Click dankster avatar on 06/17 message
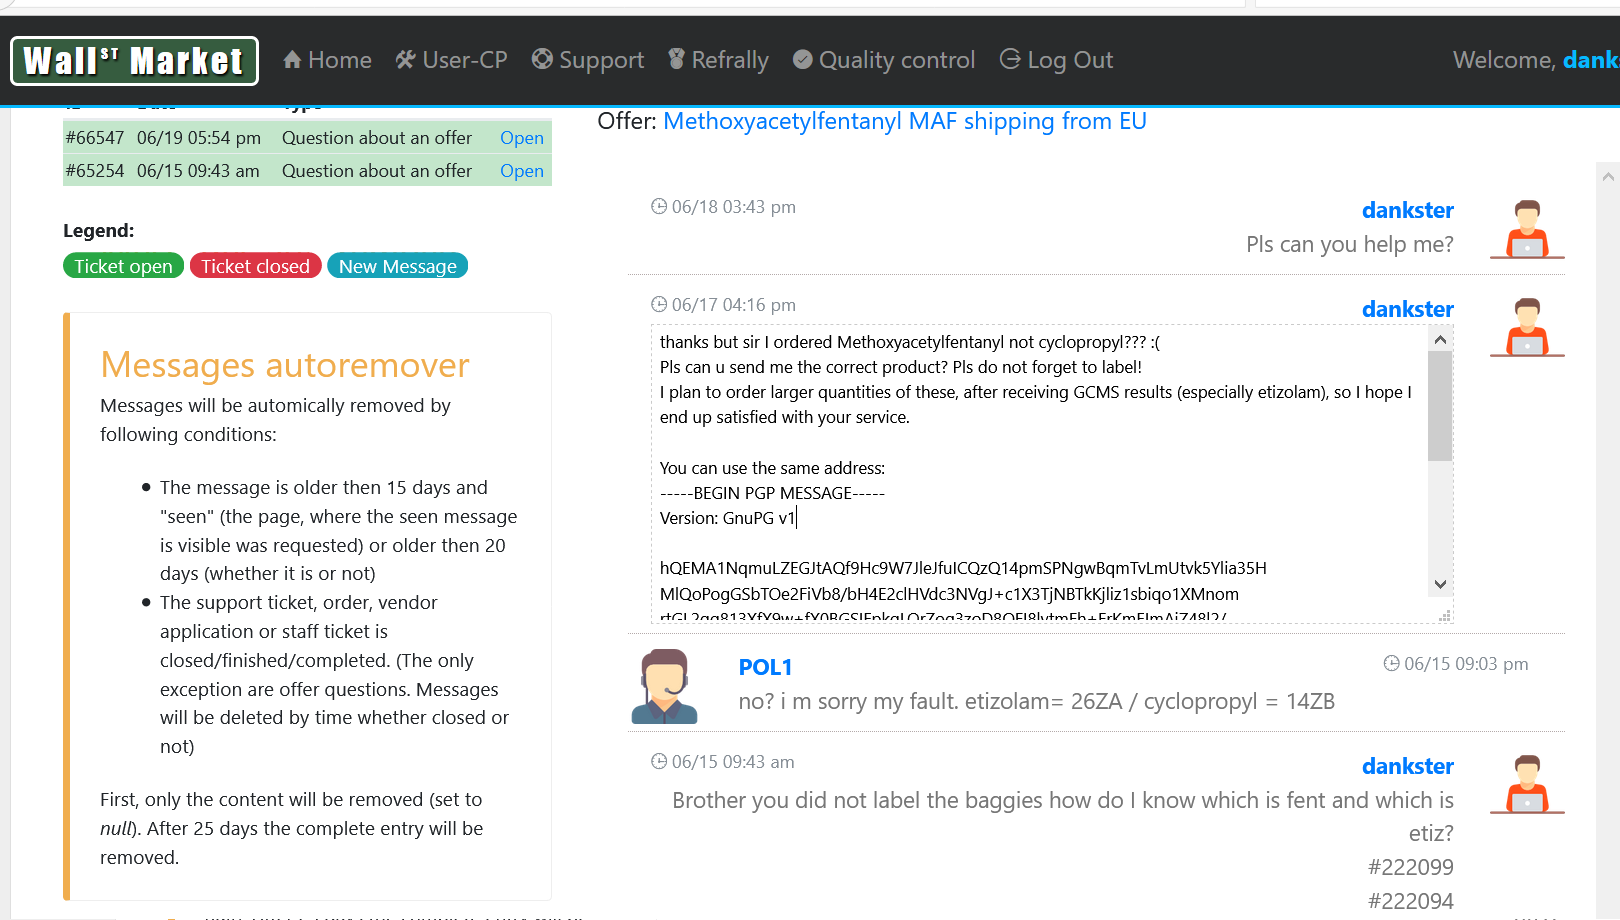Viewport: 1620px width, 920px height. tap(1527, 327)
